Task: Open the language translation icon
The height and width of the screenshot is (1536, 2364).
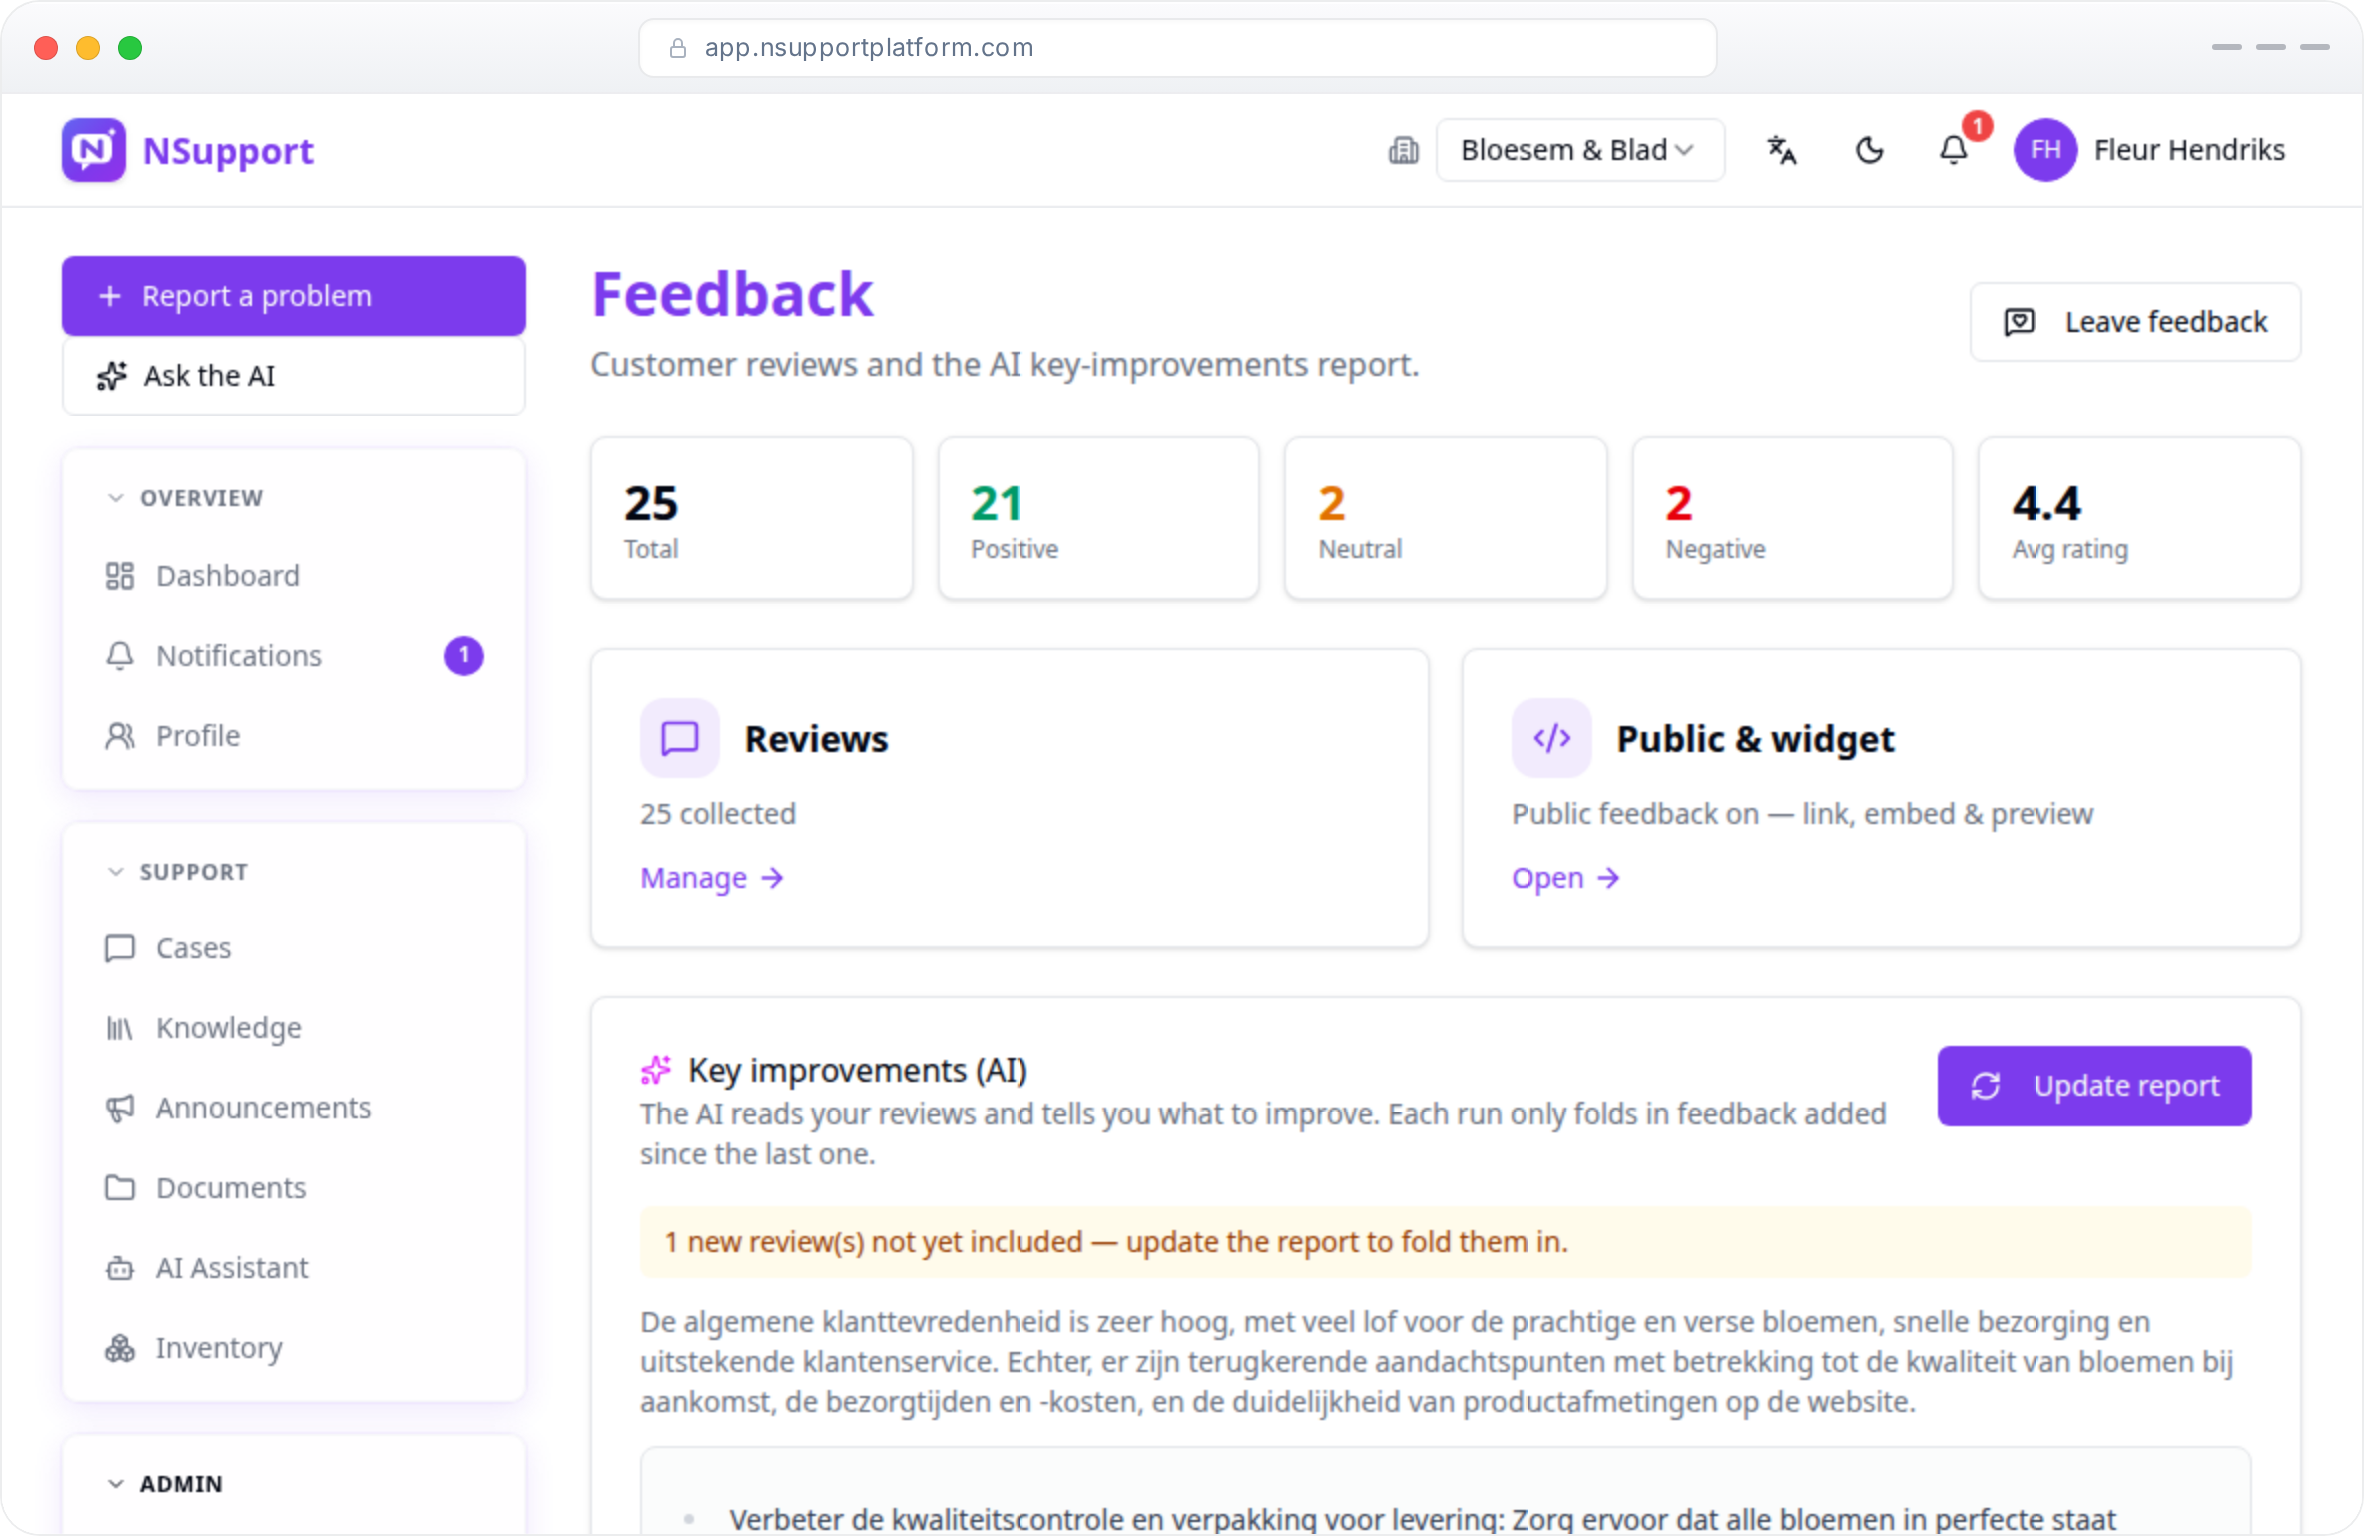Action: pyautogui.click(x=1781, y=150)
